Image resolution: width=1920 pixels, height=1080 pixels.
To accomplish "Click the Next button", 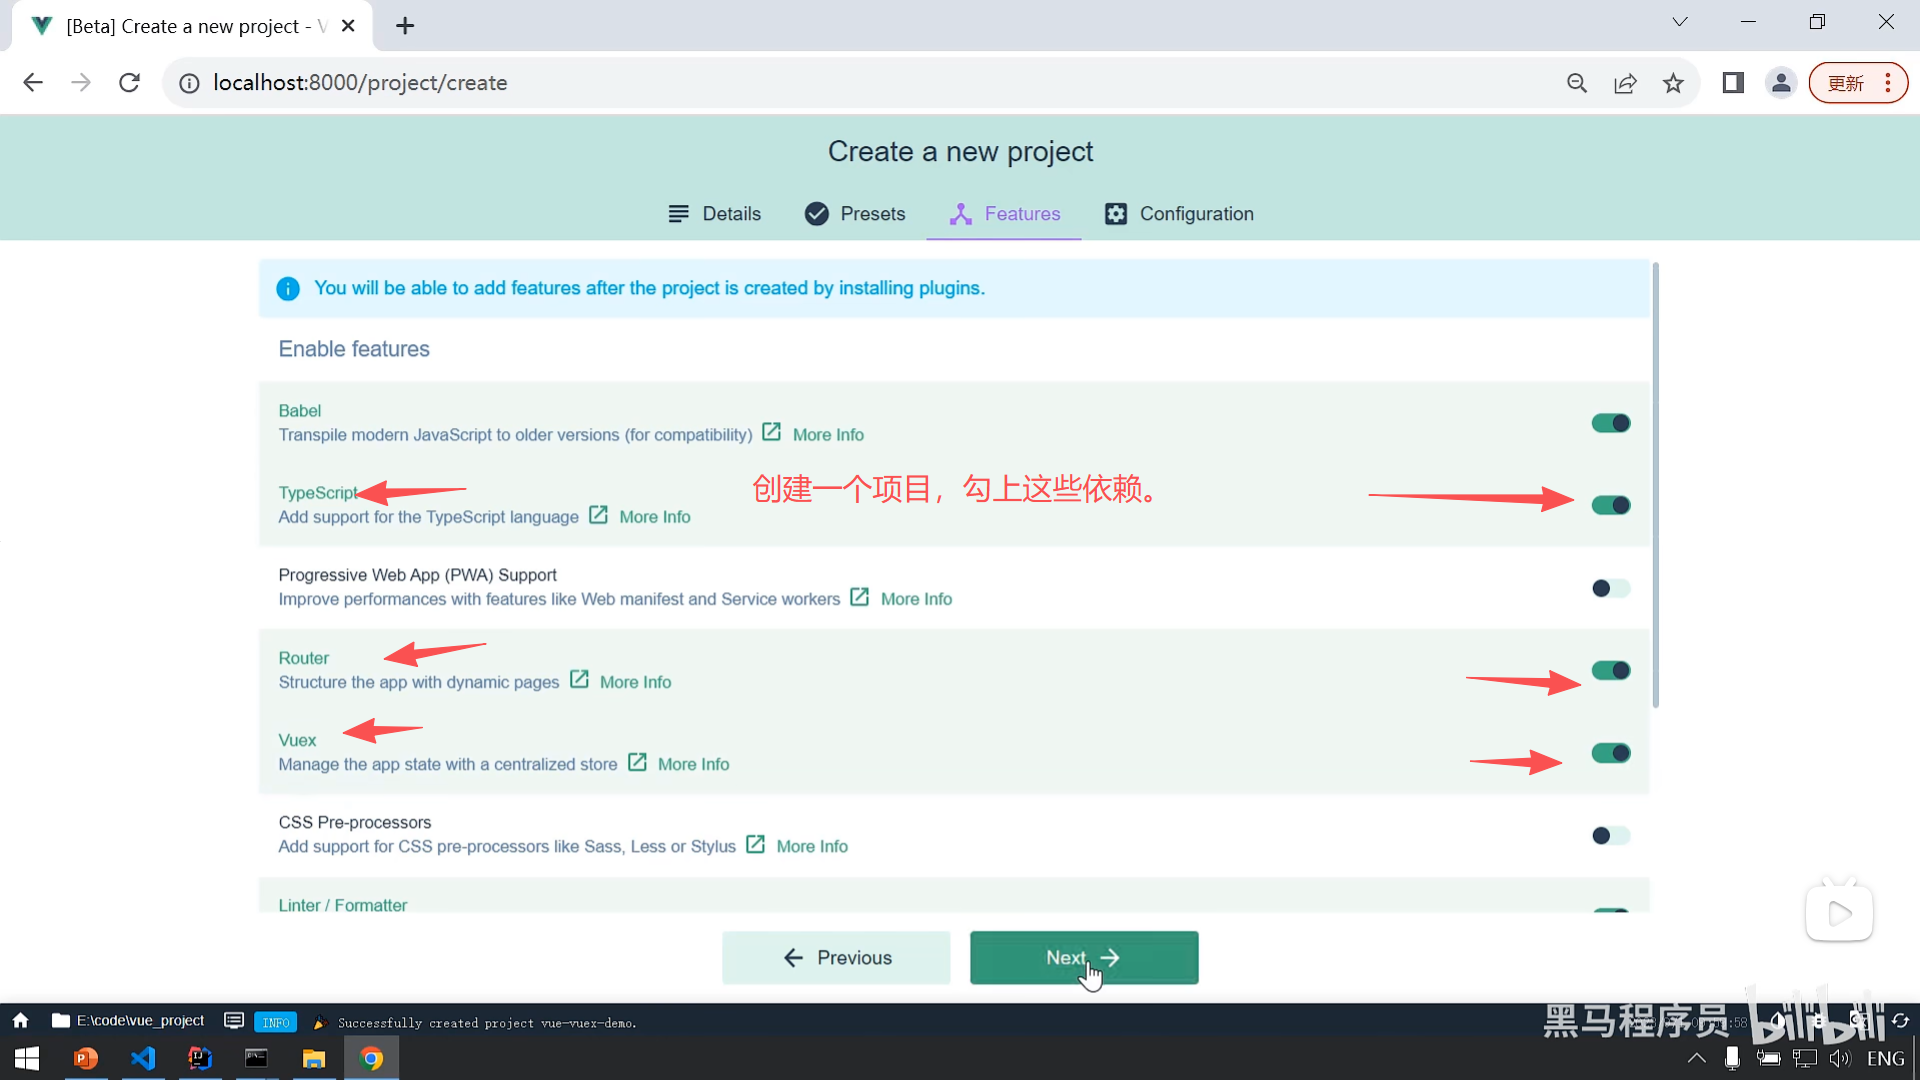I will tap(1083, 958).
